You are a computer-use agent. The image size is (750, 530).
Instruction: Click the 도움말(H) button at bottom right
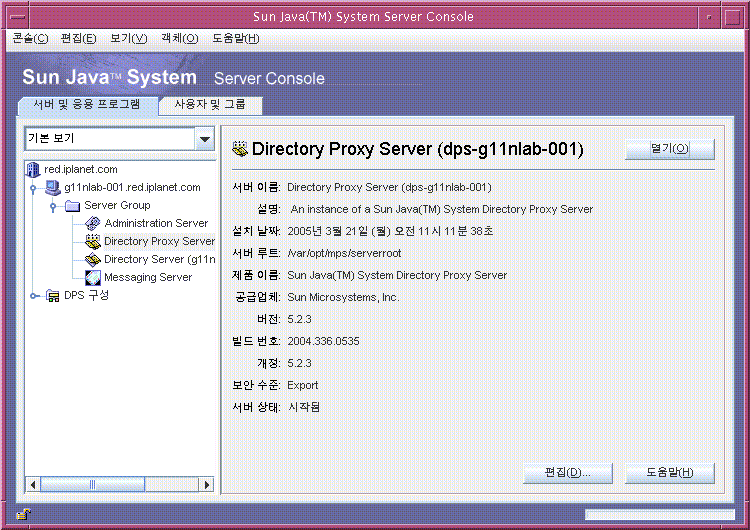pyautogui.click(x=670, y=473)
